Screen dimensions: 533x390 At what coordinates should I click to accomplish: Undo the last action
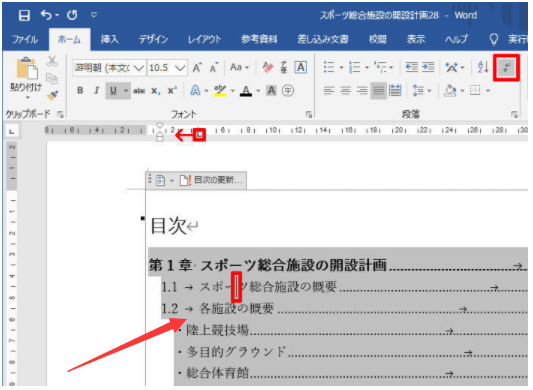[47, 15]
